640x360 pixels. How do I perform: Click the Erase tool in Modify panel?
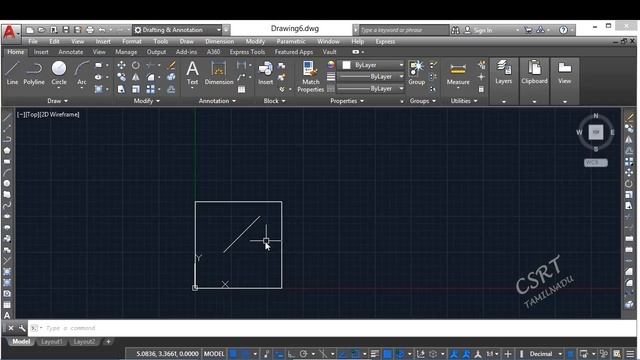tap(171, 65)
